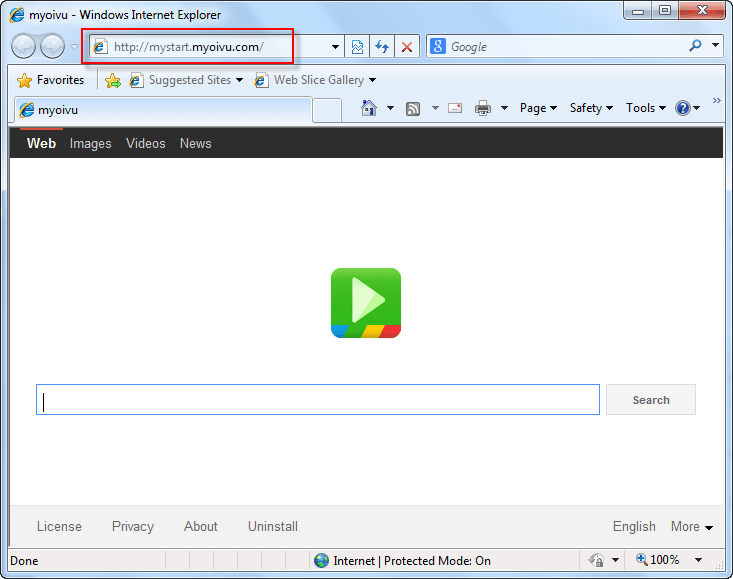Click the Refresh page icon
The image size is (733, 579).
(x=382, y=47)
